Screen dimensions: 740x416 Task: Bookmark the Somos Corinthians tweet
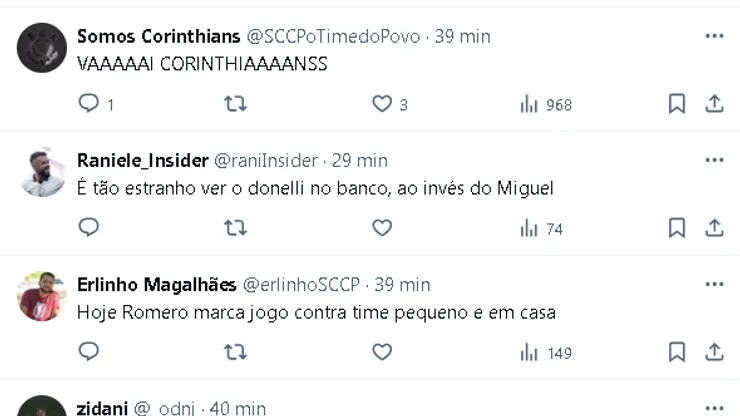tap(677, 104)
